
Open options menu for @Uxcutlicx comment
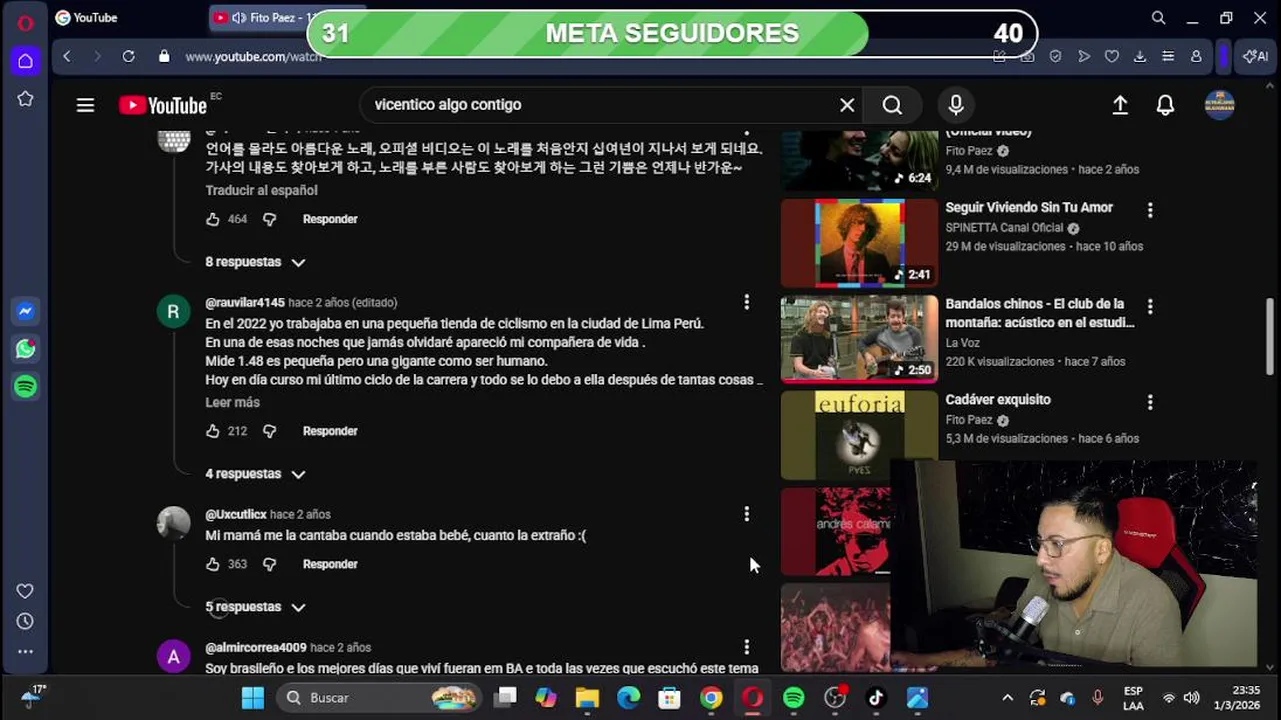(746, 514)
